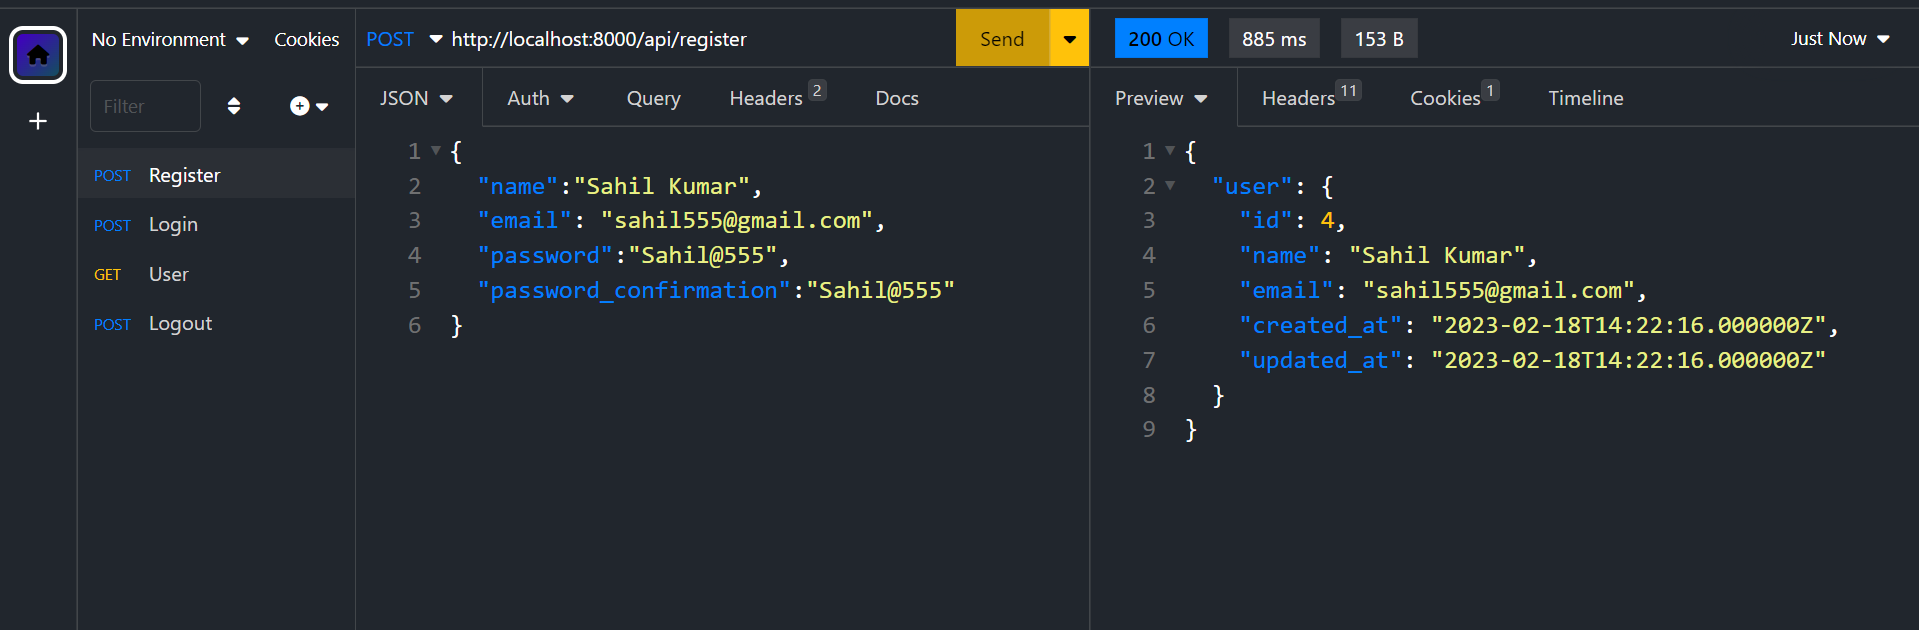Click the Insomnia home icon
The height and width of the screenshot is (630, 1919).
click(x=38, y=55)
